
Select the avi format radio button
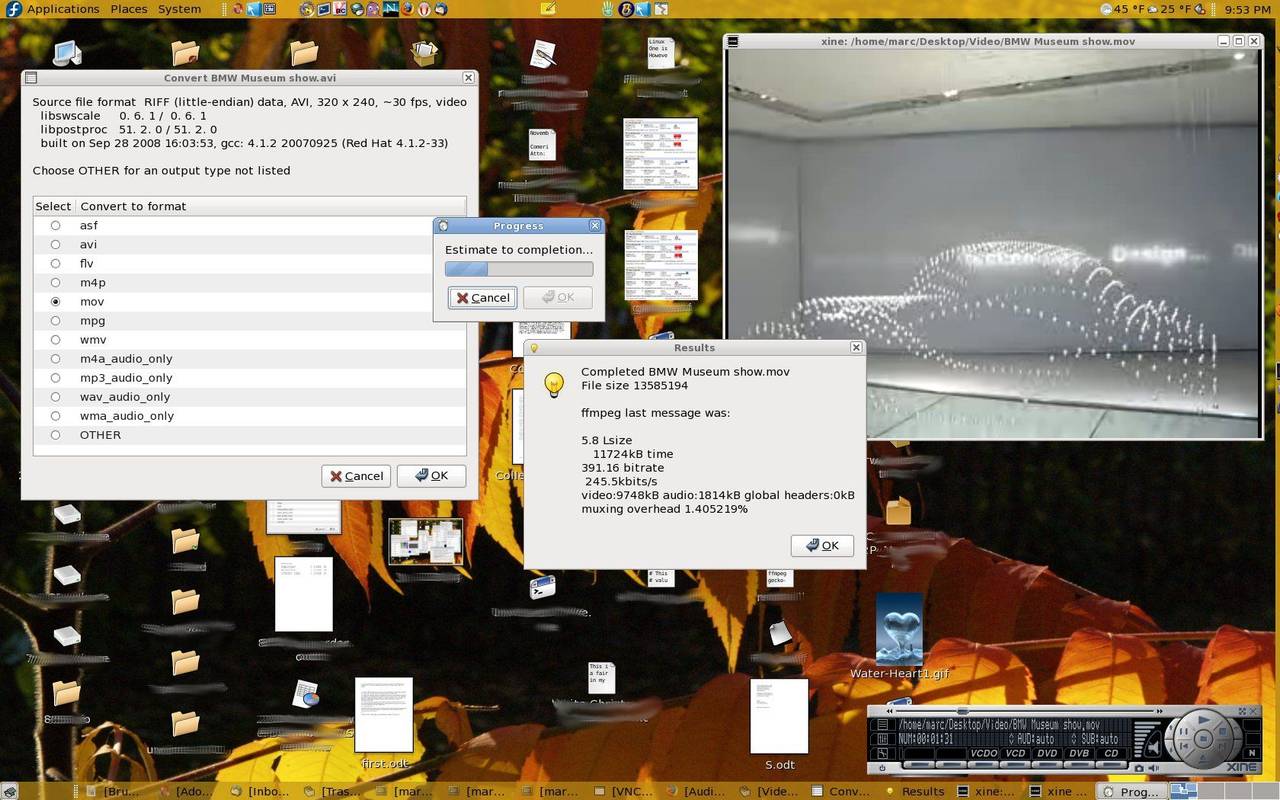pyautogui.click(x=55, y=244)
